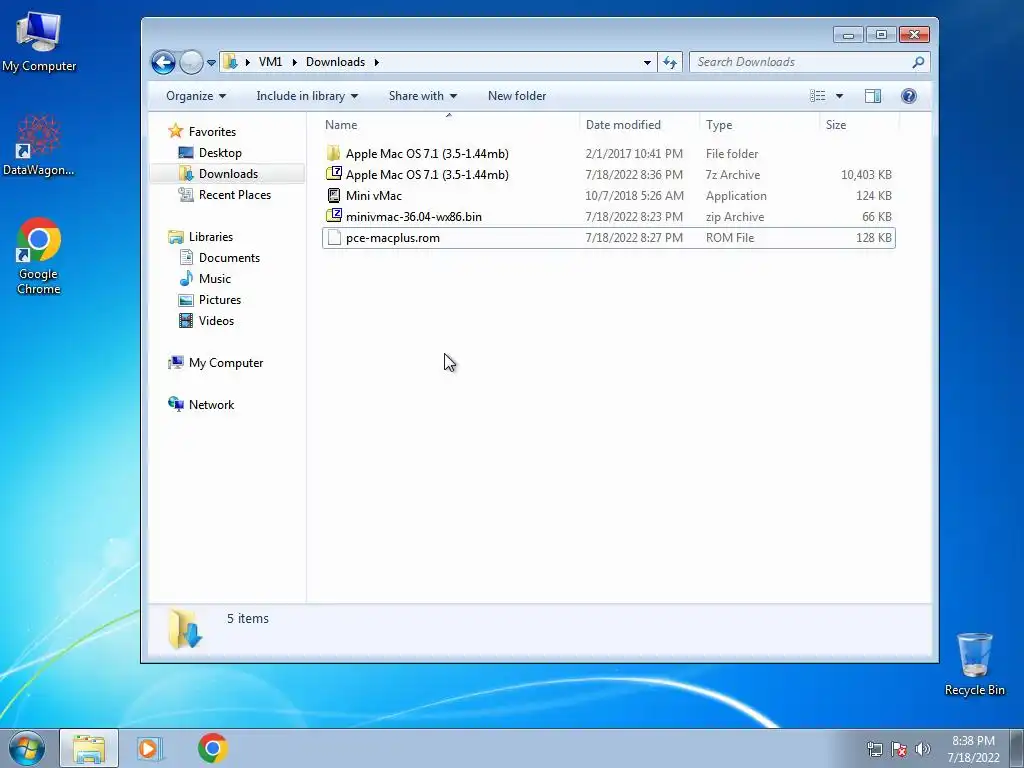Click the folder icon in address bar
This screenshot has height=768, width=1024.
click(230, 62)
